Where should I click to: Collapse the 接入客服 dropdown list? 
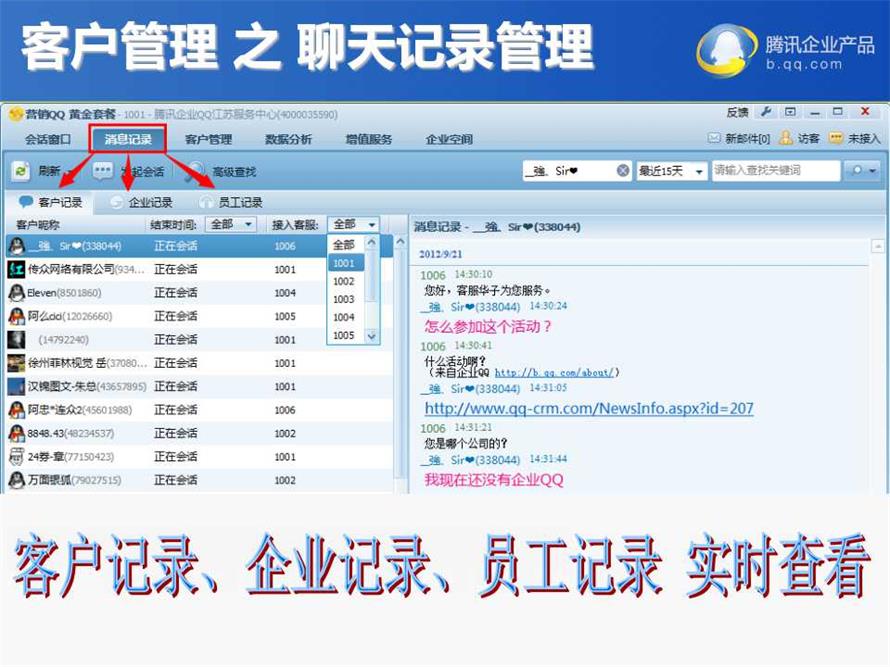click(x=371, y=225)
